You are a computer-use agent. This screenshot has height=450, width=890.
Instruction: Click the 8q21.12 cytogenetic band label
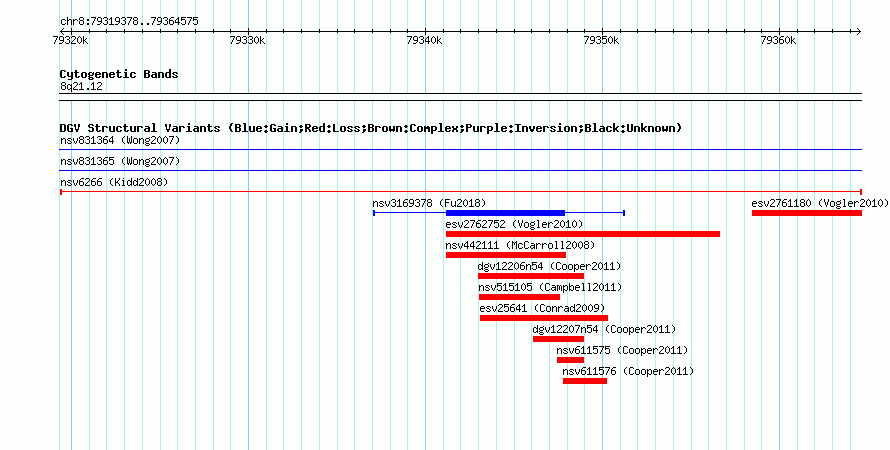[x=81, y=86]
